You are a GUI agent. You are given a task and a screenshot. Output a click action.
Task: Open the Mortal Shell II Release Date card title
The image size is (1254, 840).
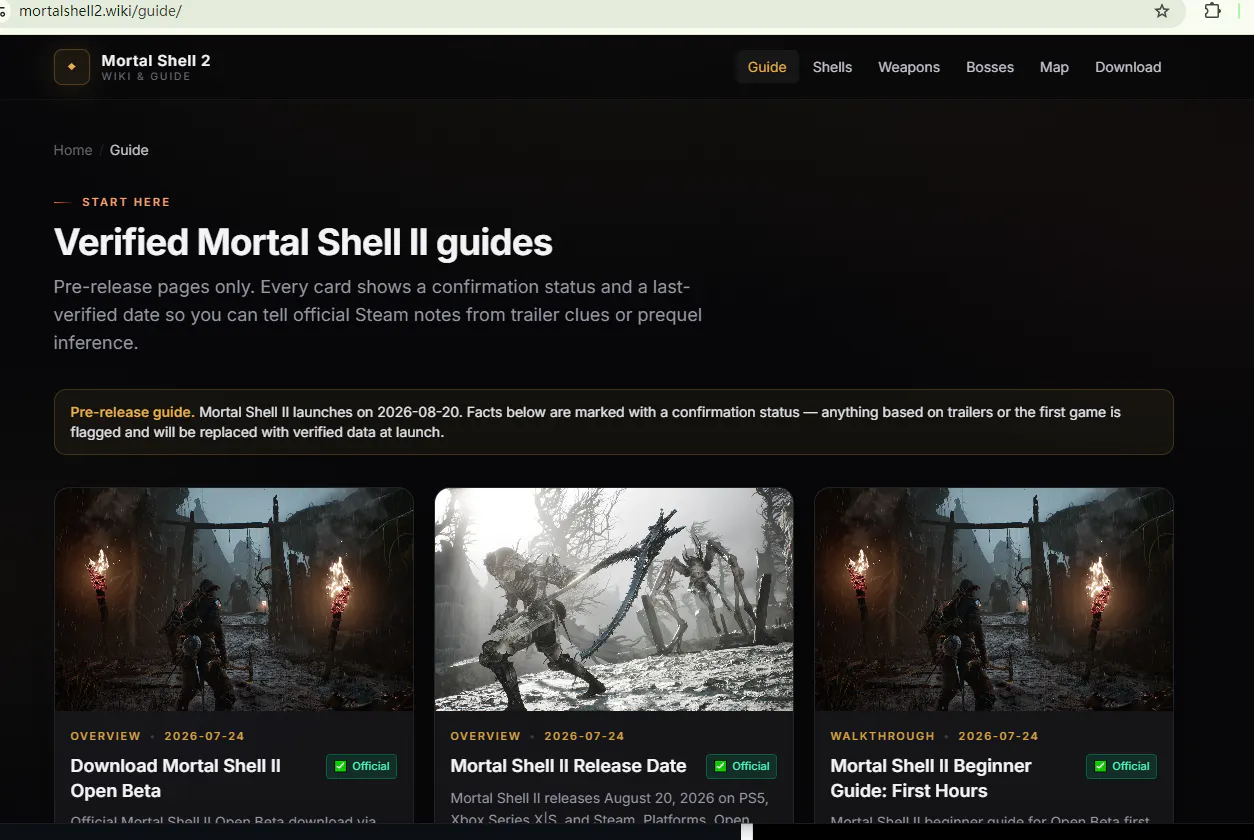(568, 766)
